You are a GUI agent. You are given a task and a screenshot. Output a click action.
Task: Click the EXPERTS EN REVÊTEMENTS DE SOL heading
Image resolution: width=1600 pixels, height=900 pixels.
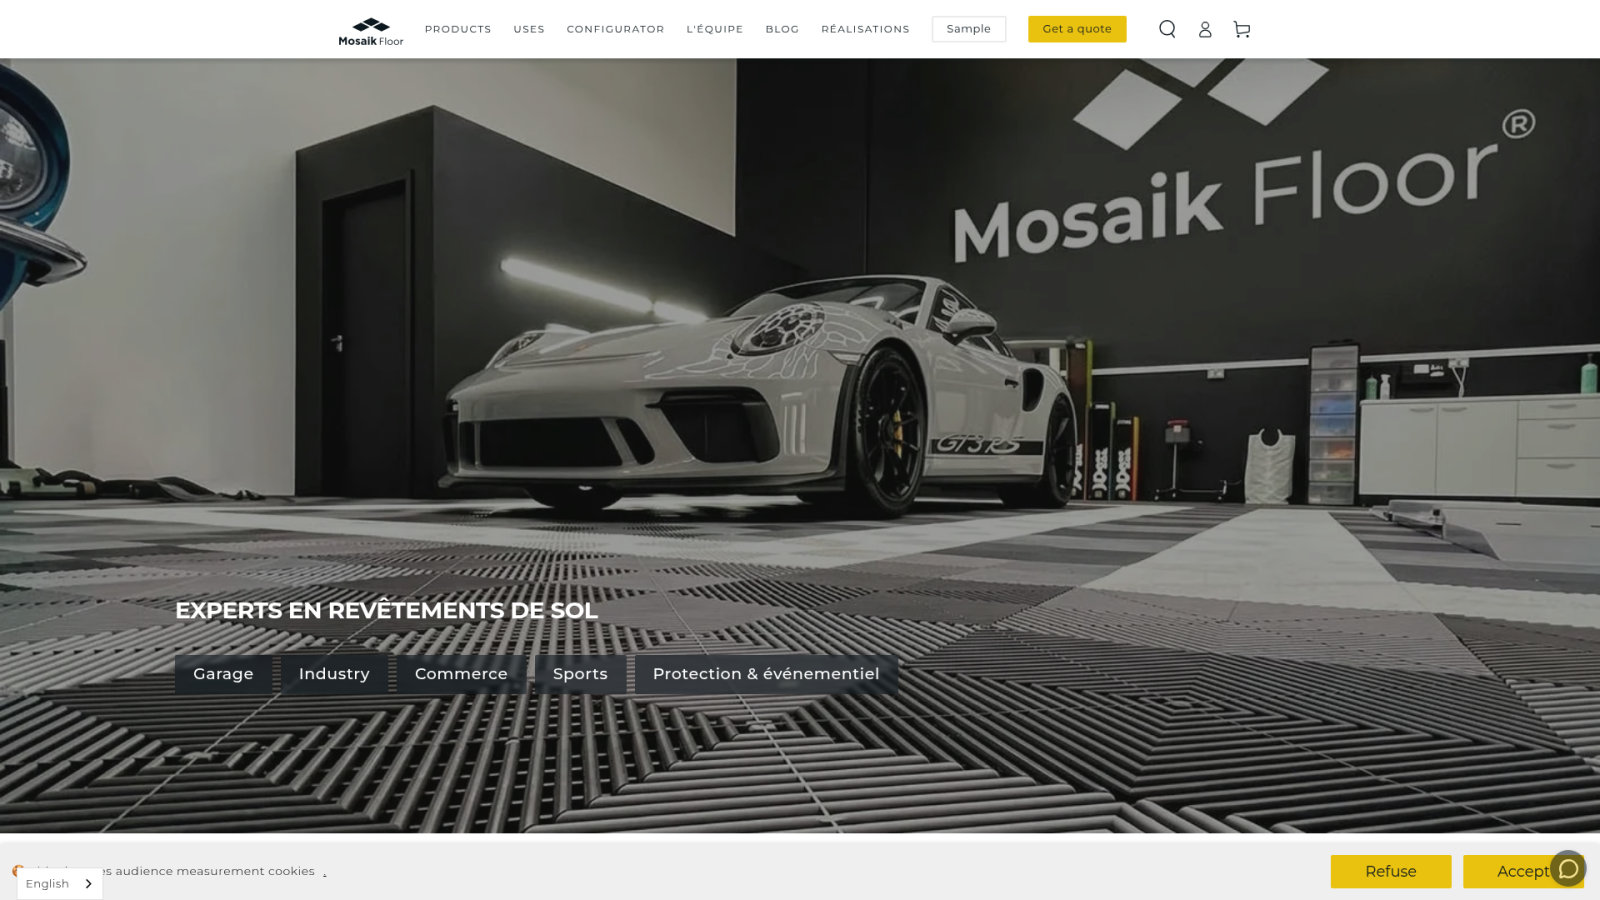tap(386, 611)
